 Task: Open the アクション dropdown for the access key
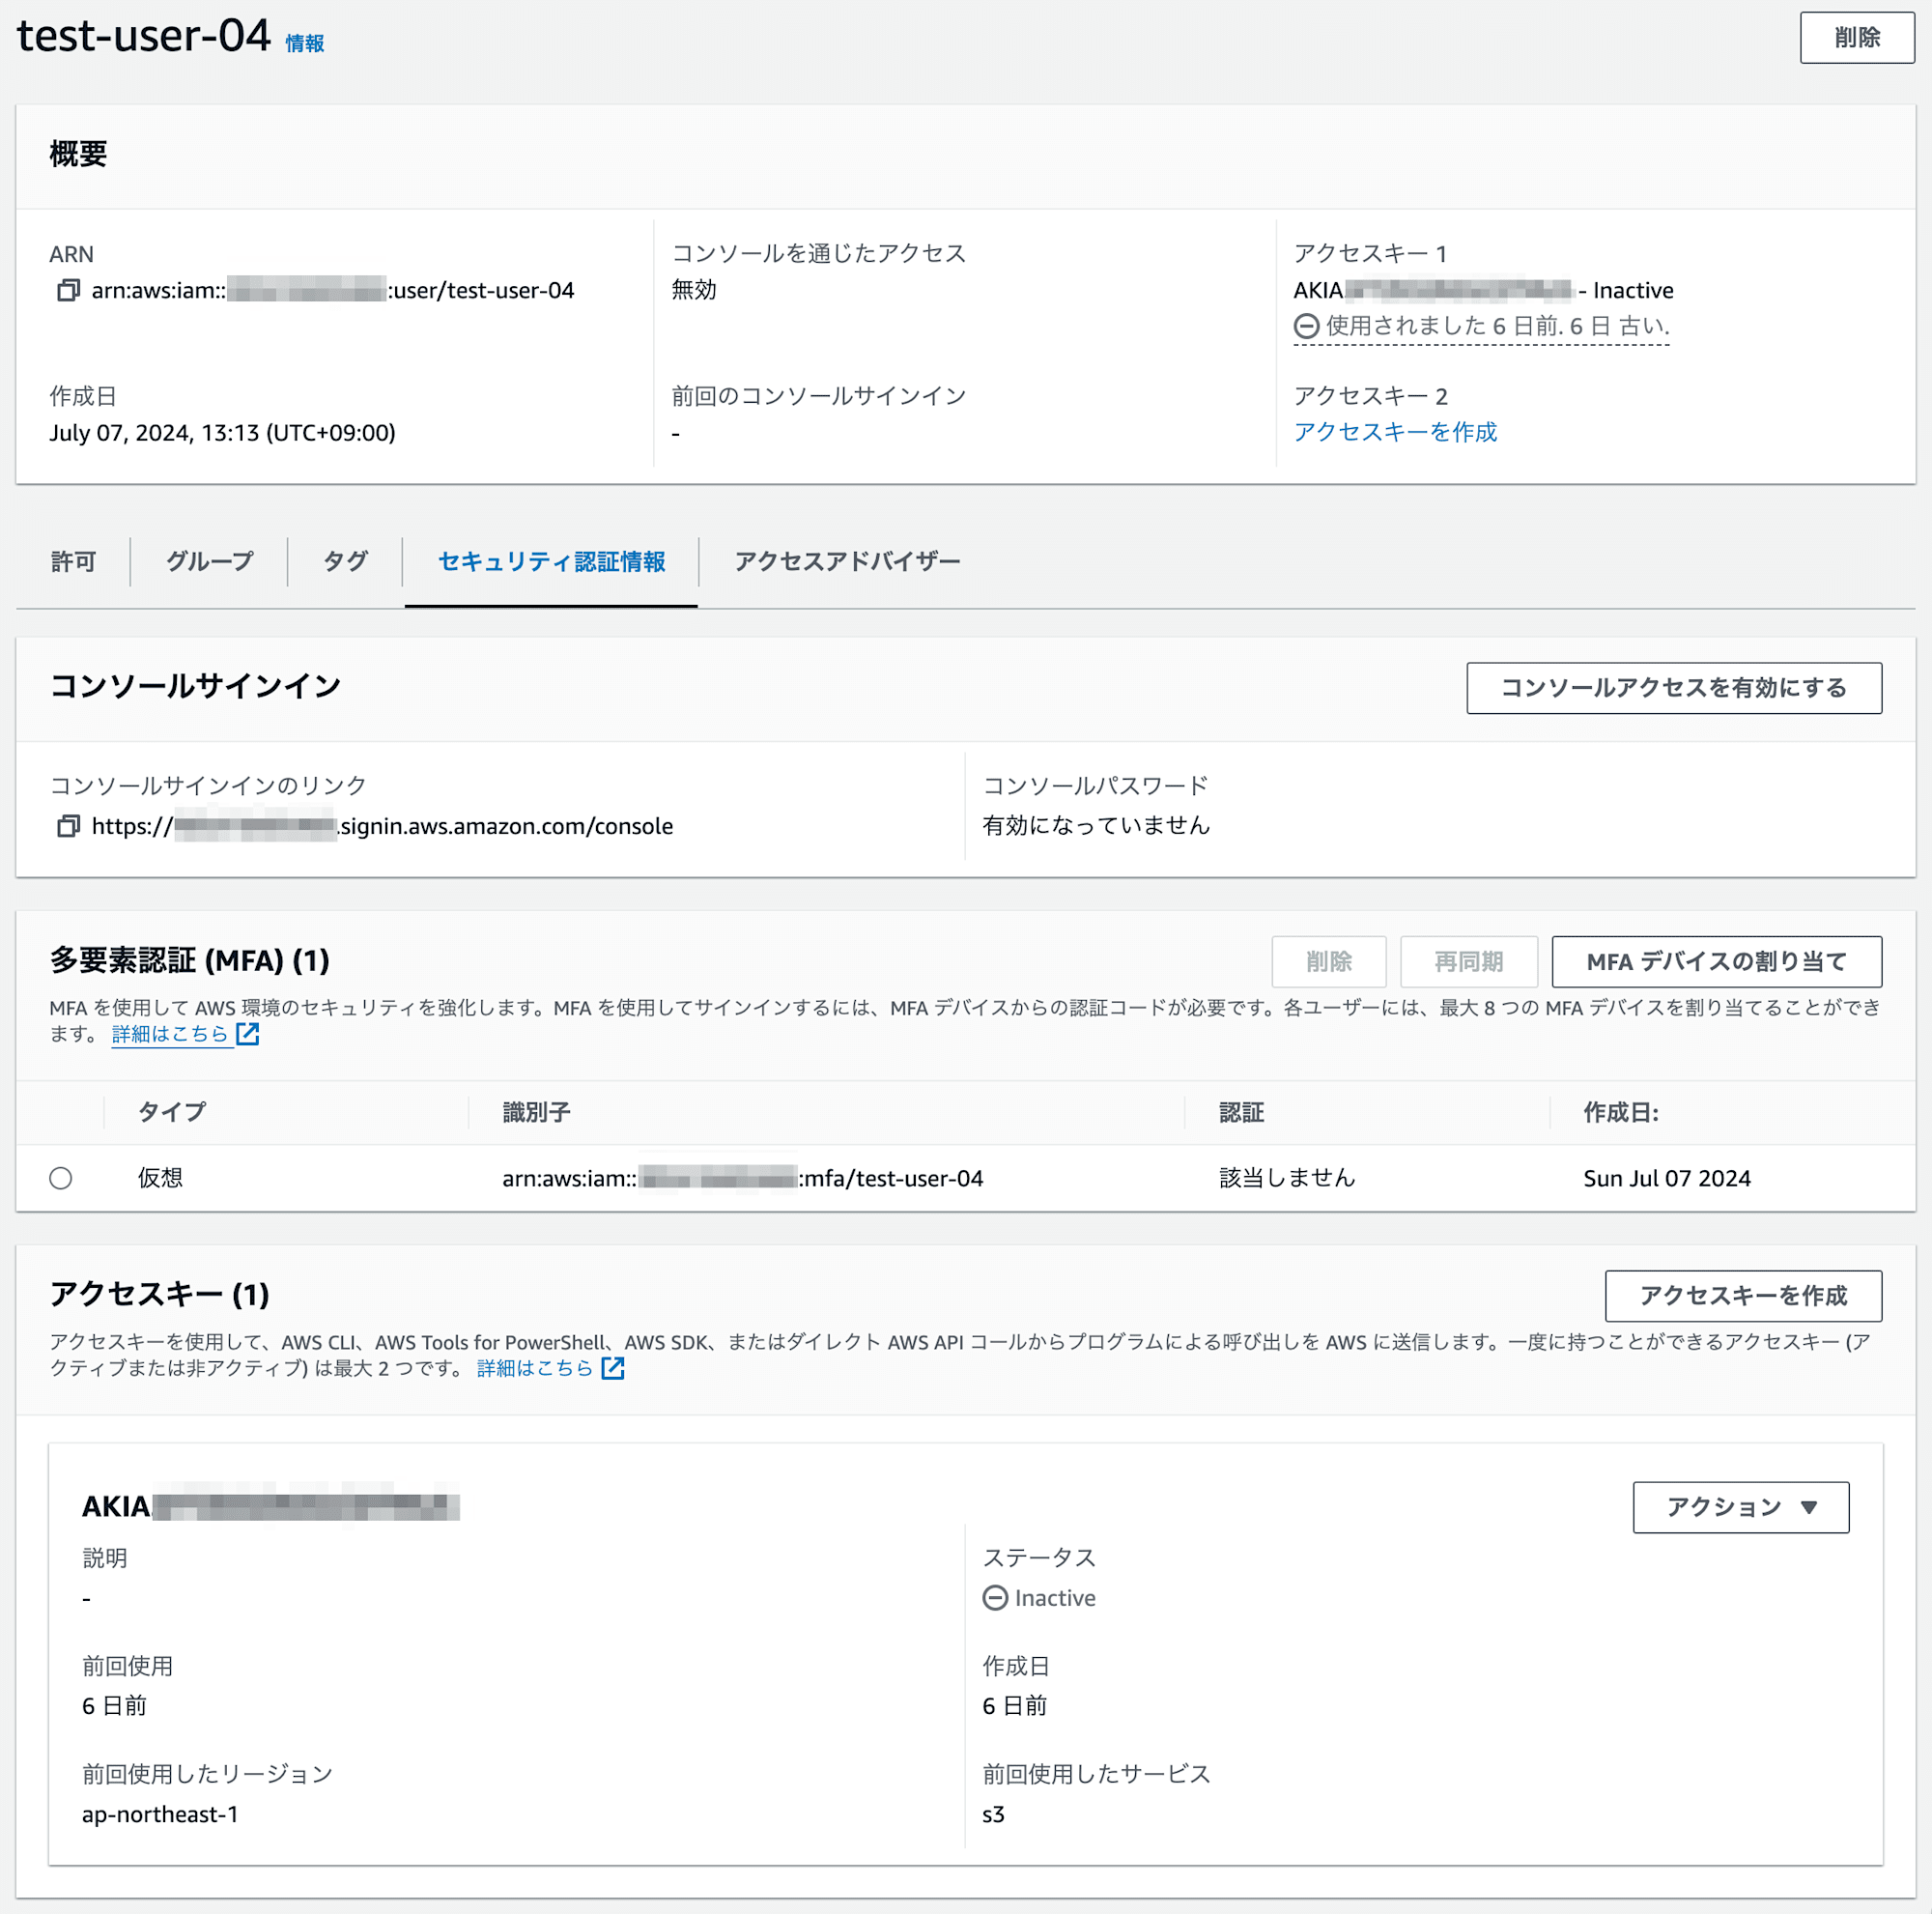click(x=1740, y=1507)
